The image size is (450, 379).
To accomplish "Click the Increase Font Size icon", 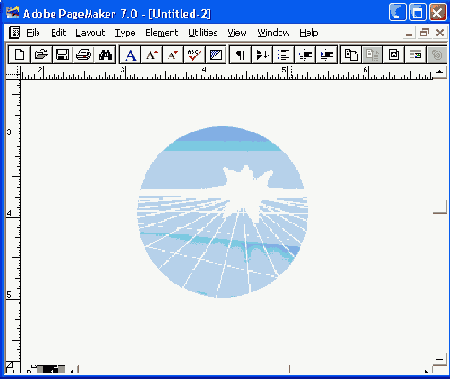I will coord(152,55).
